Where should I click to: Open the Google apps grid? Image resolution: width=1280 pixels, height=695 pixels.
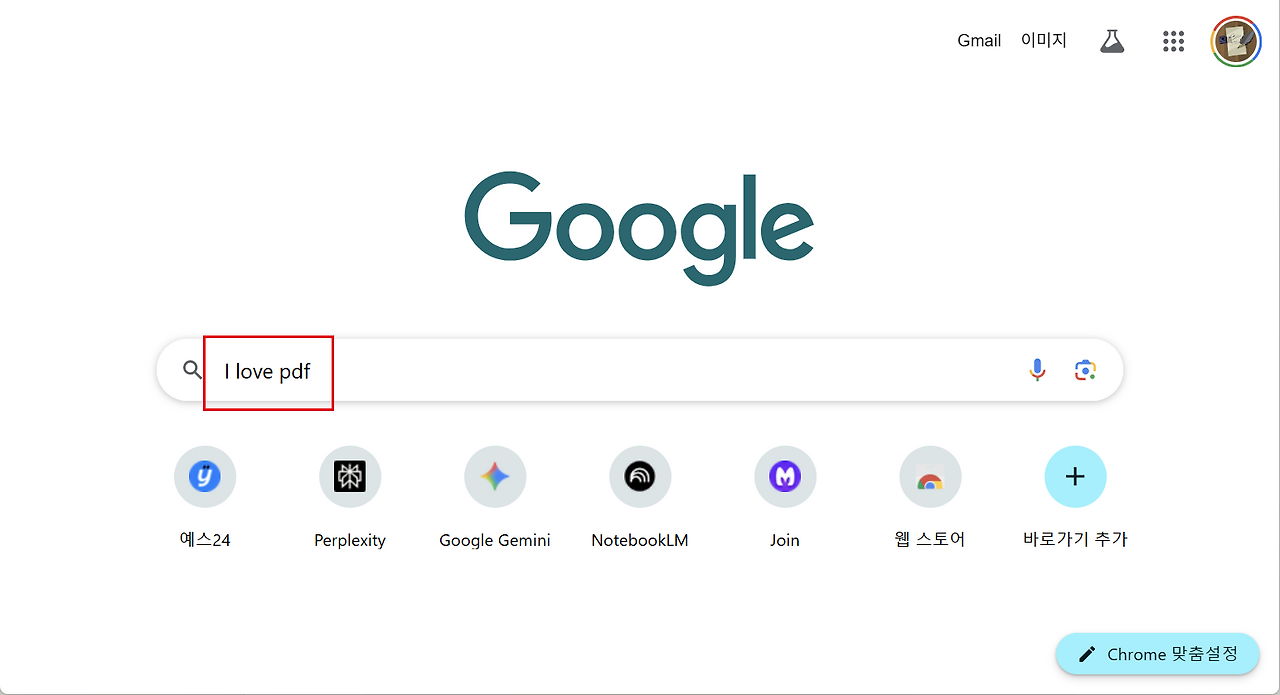click(x=1173, y=41)
